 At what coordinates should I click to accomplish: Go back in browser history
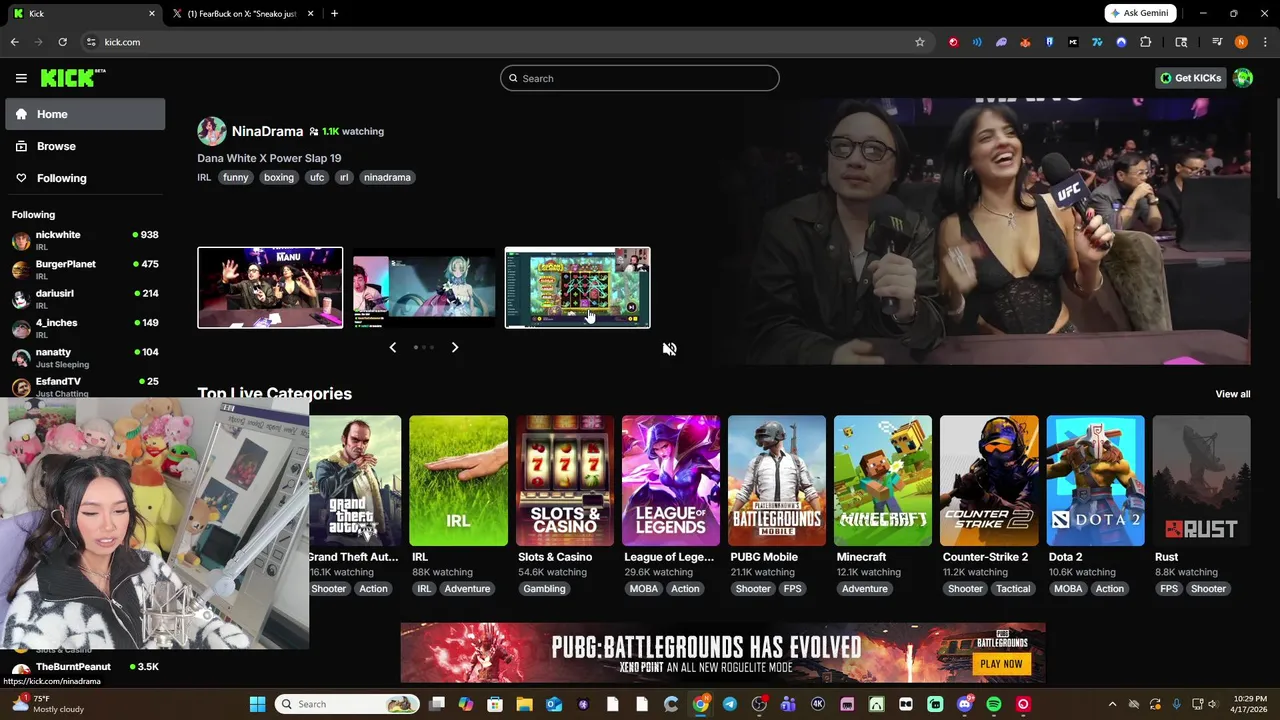pos(15,42)
